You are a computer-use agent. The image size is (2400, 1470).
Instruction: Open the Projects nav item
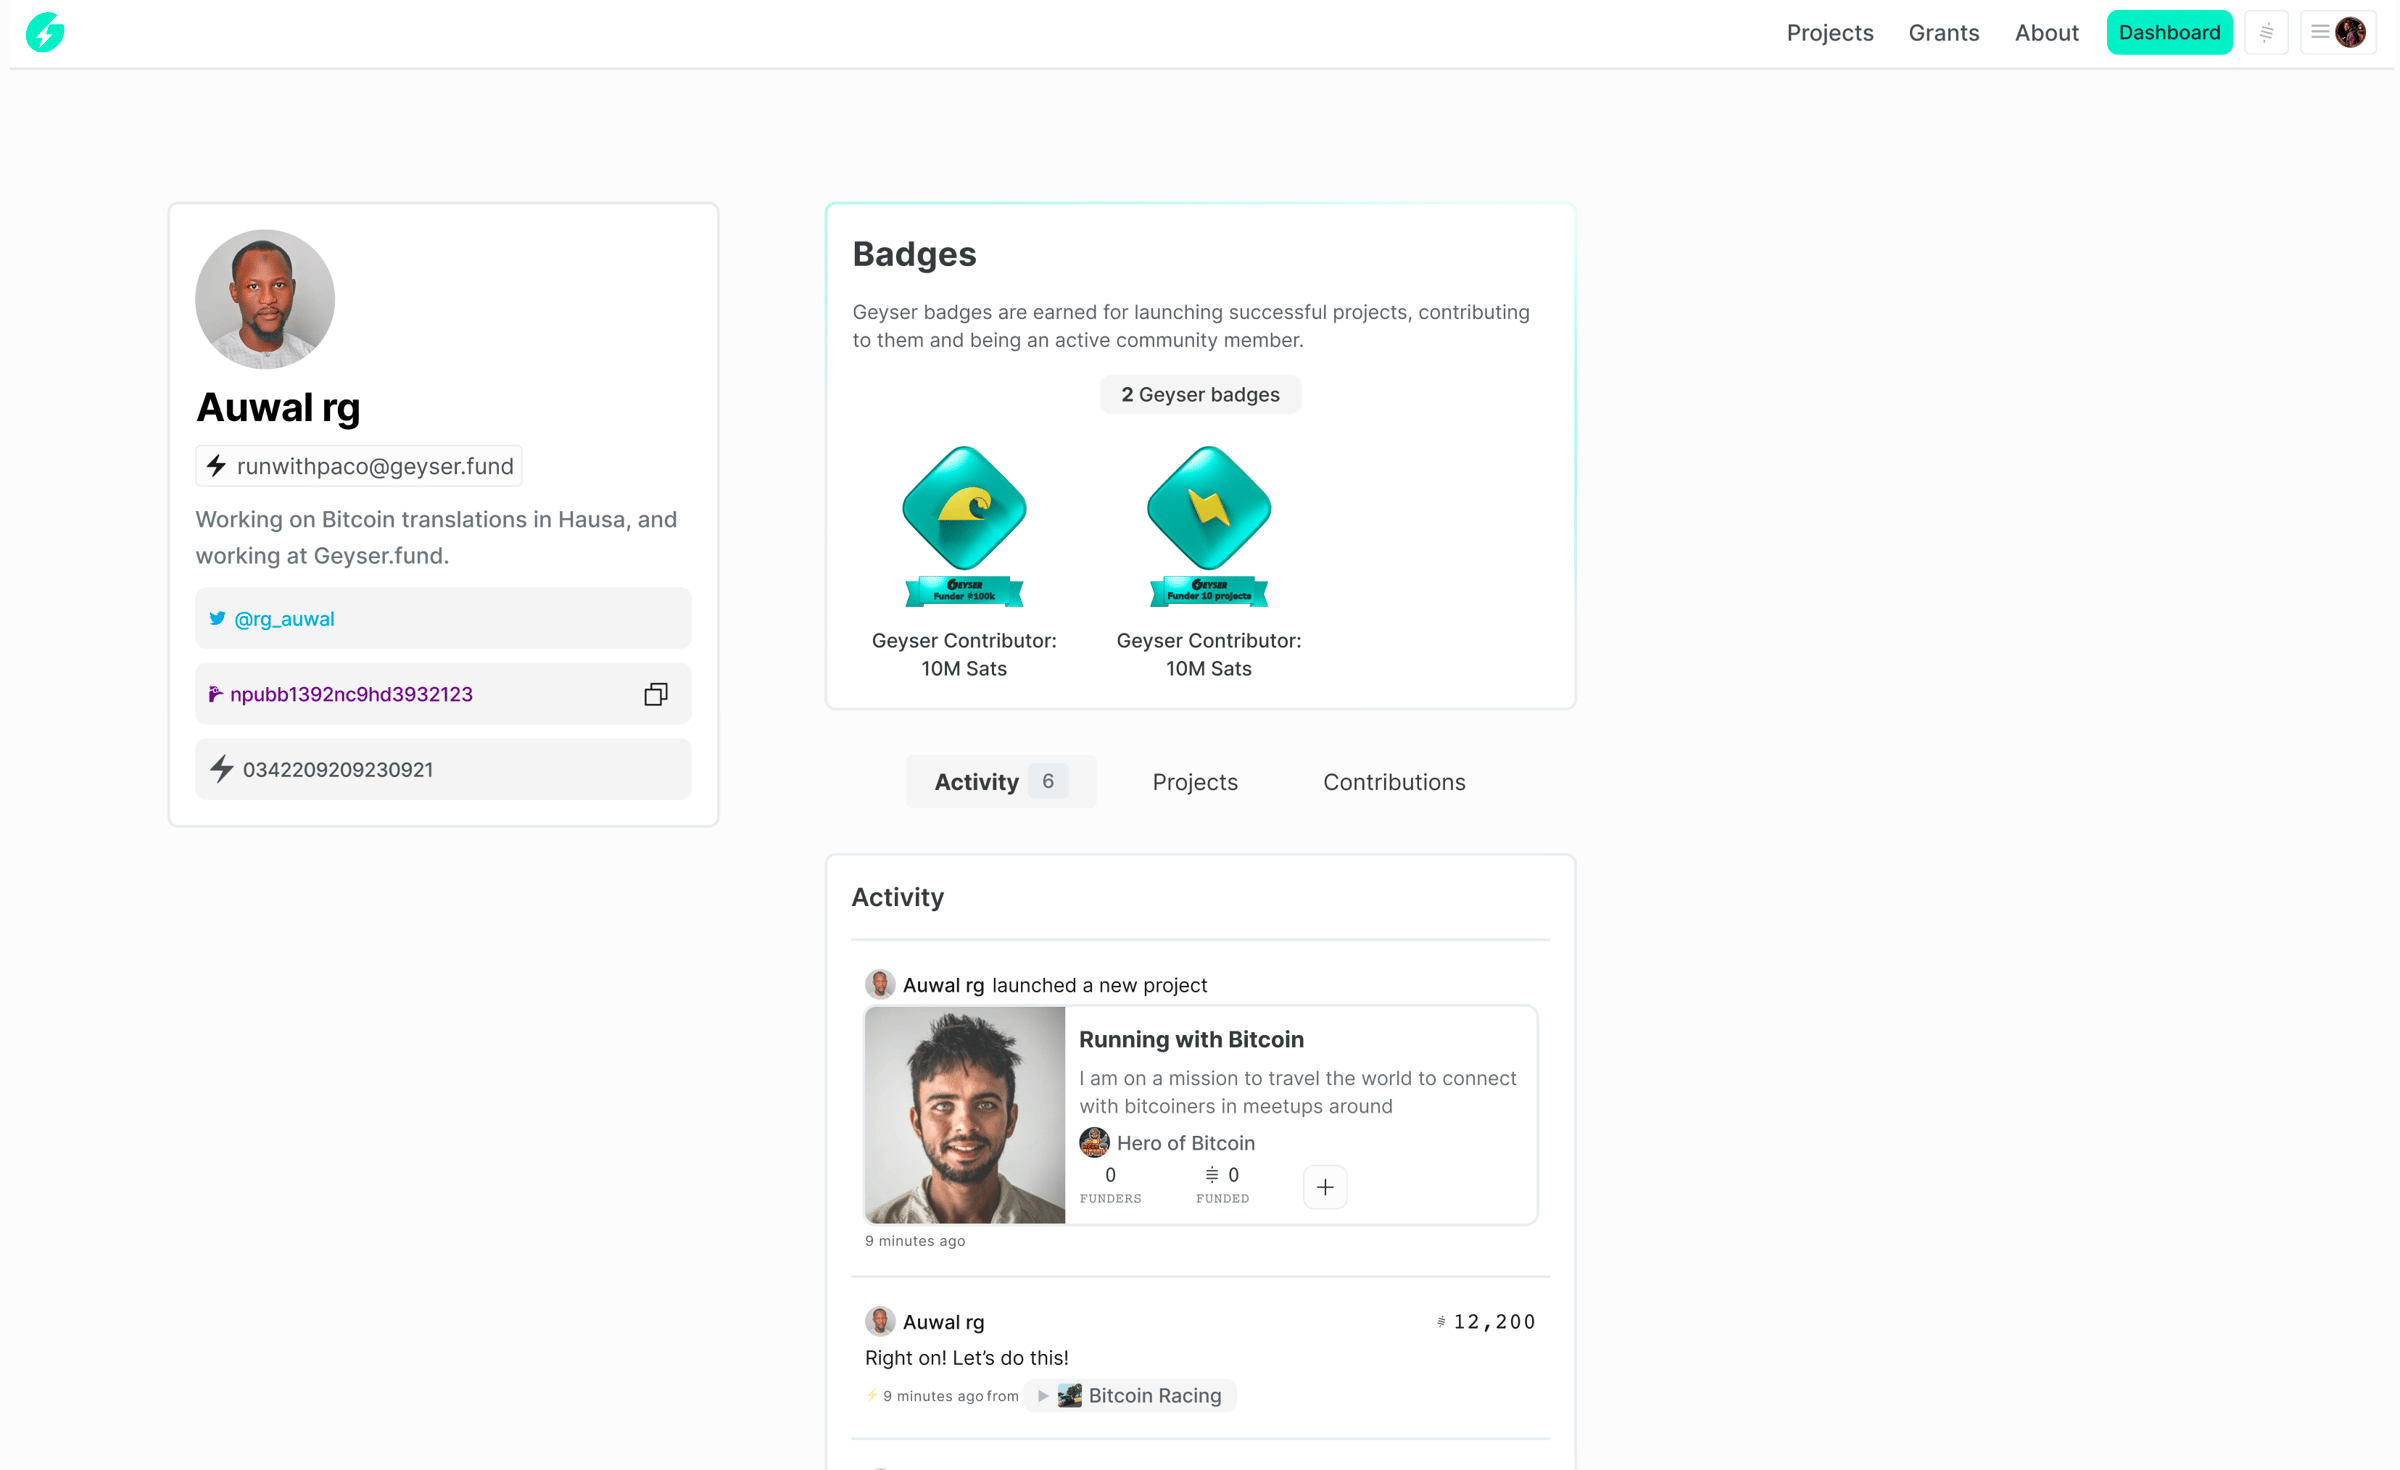(x=1829, y=33)
